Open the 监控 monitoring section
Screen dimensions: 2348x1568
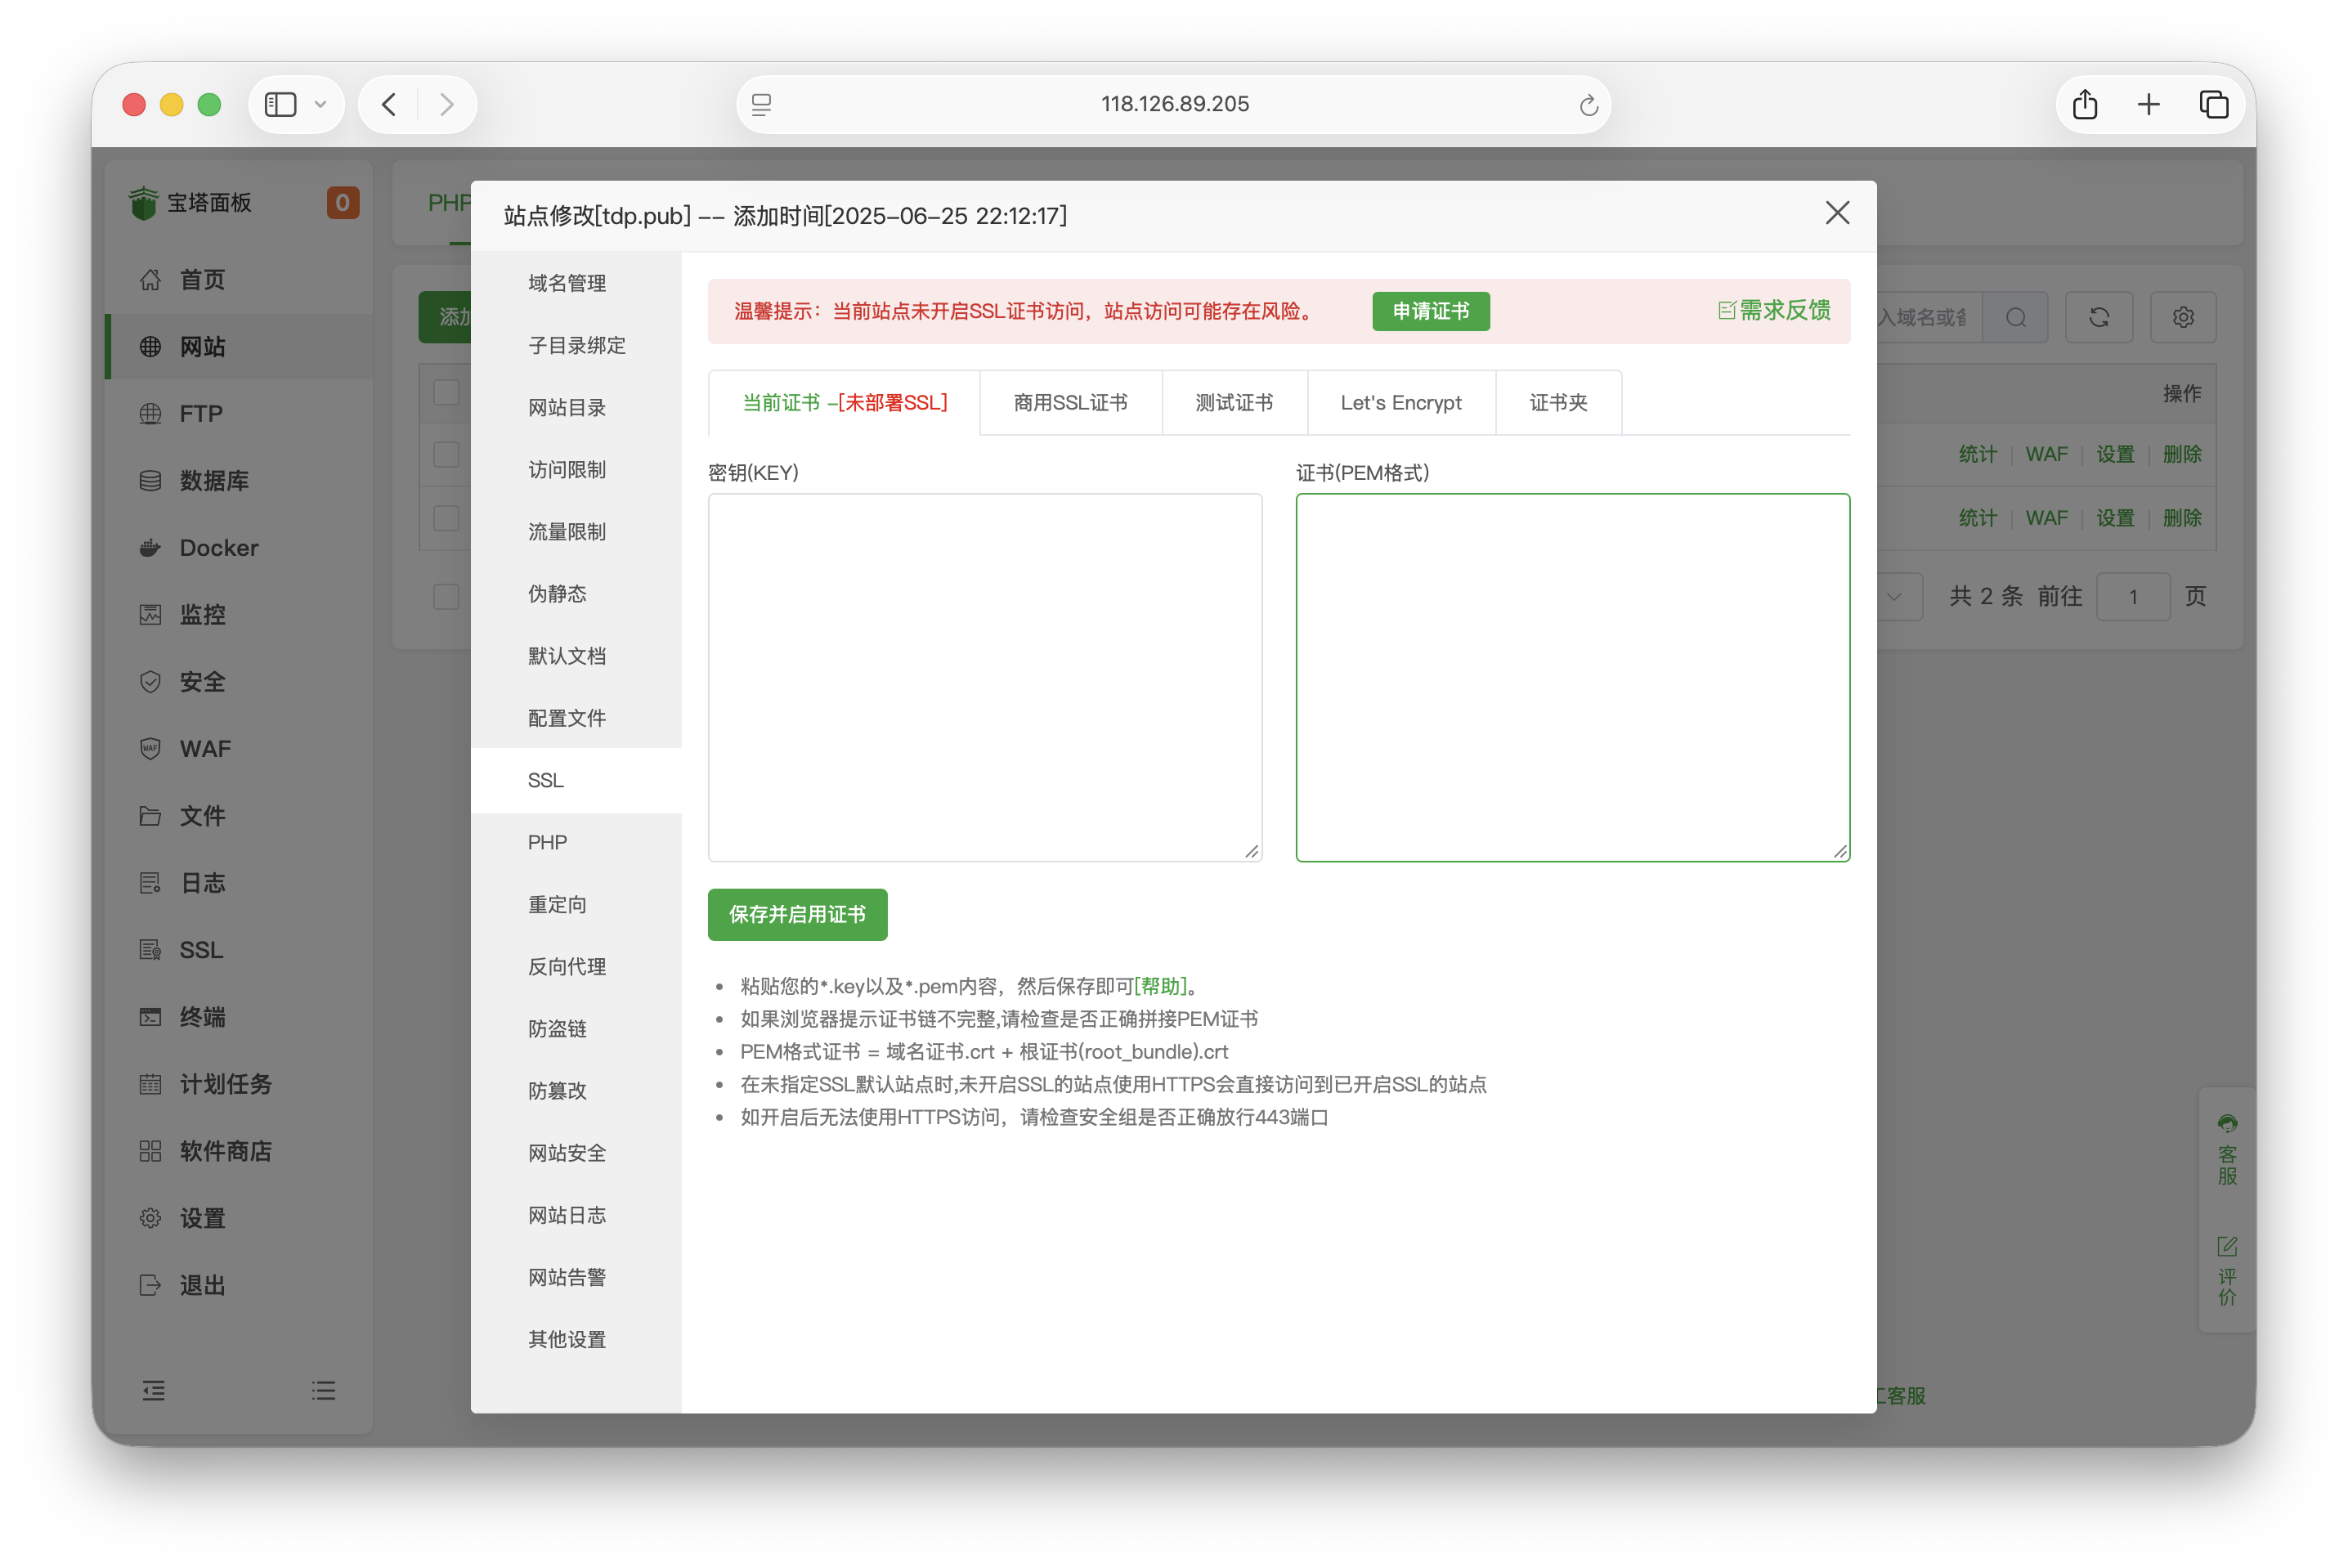(203, 614)
